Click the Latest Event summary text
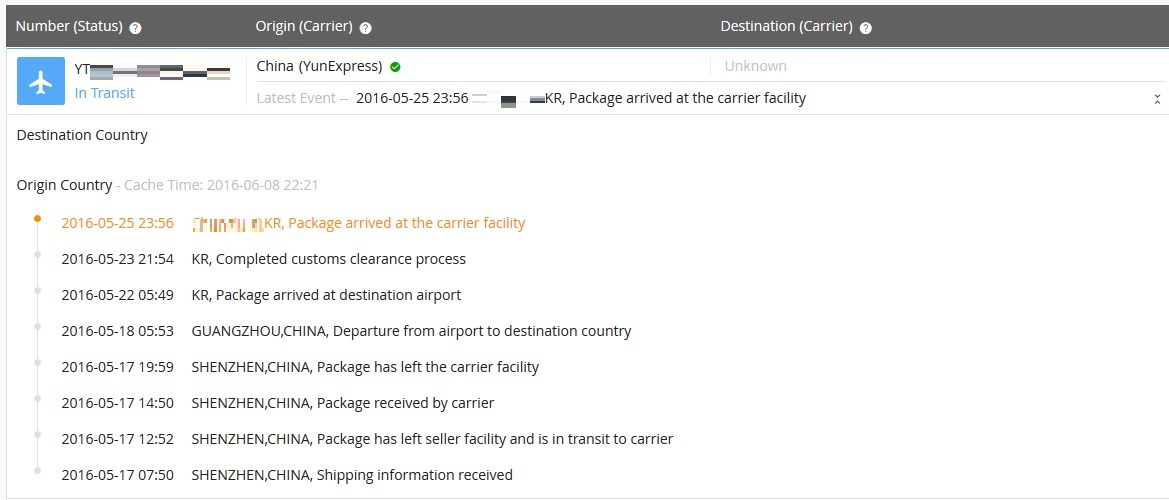 (x=580, y=98)
